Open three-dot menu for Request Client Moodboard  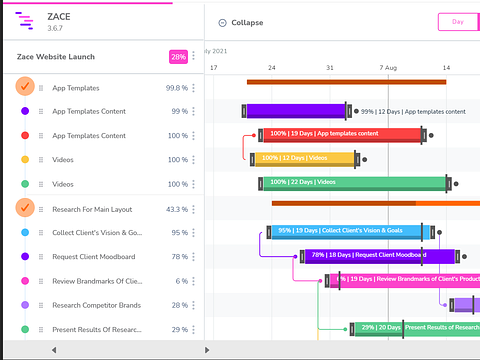[x=194, y=257]
